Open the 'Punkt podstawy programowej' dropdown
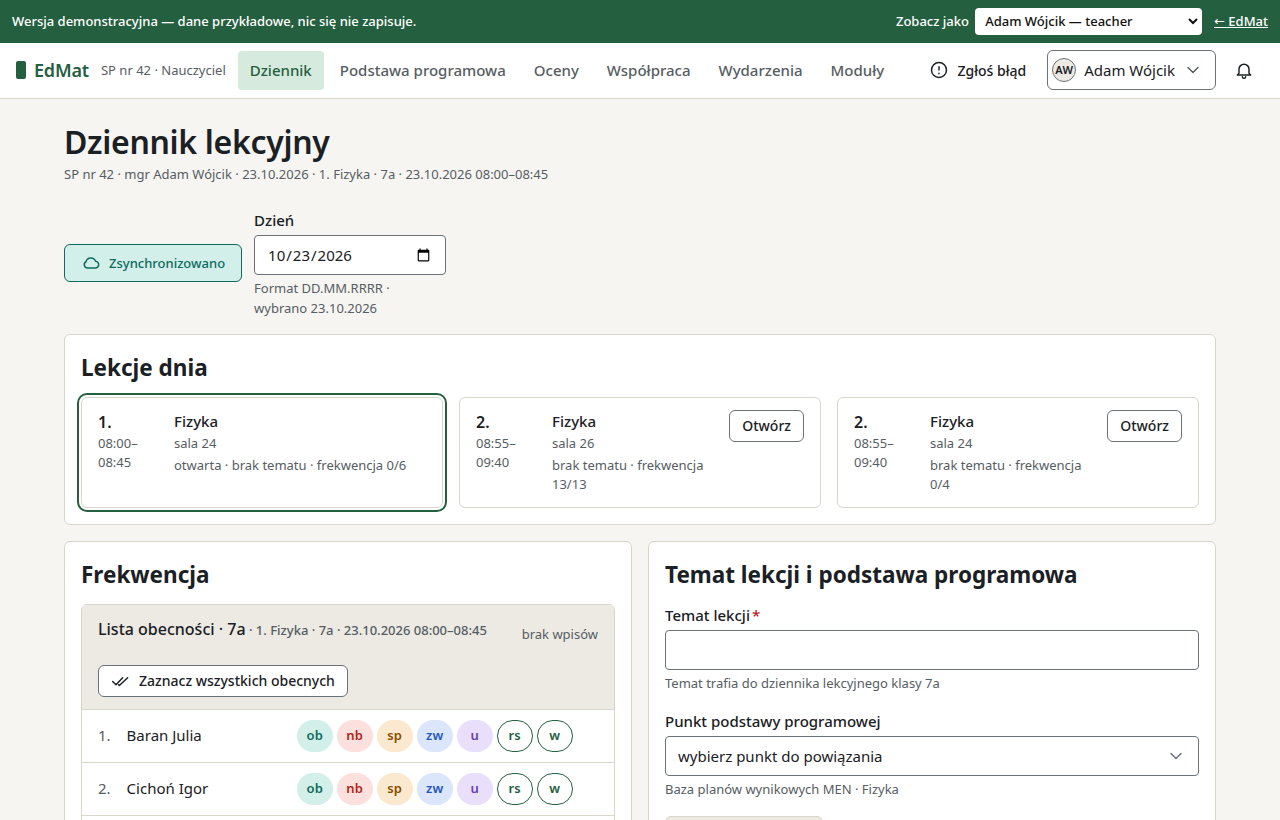The width and height of the screenshot is (1280, 820). tap(932, 756)
